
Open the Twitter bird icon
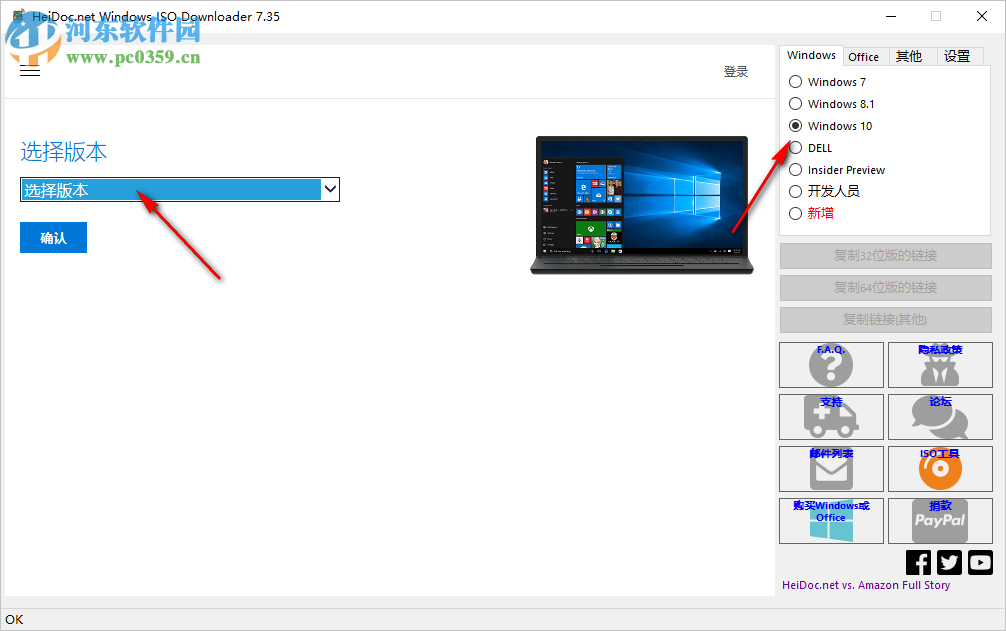(x=949, y=562)
